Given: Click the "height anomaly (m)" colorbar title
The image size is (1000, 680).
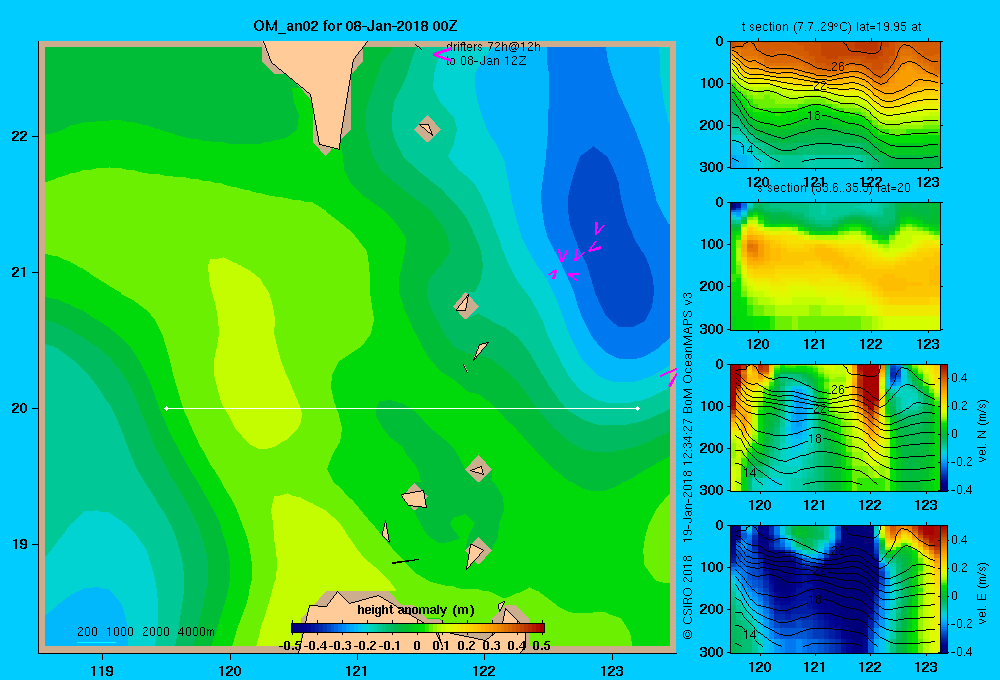Looking at the screenshot, I should [416, 610].
